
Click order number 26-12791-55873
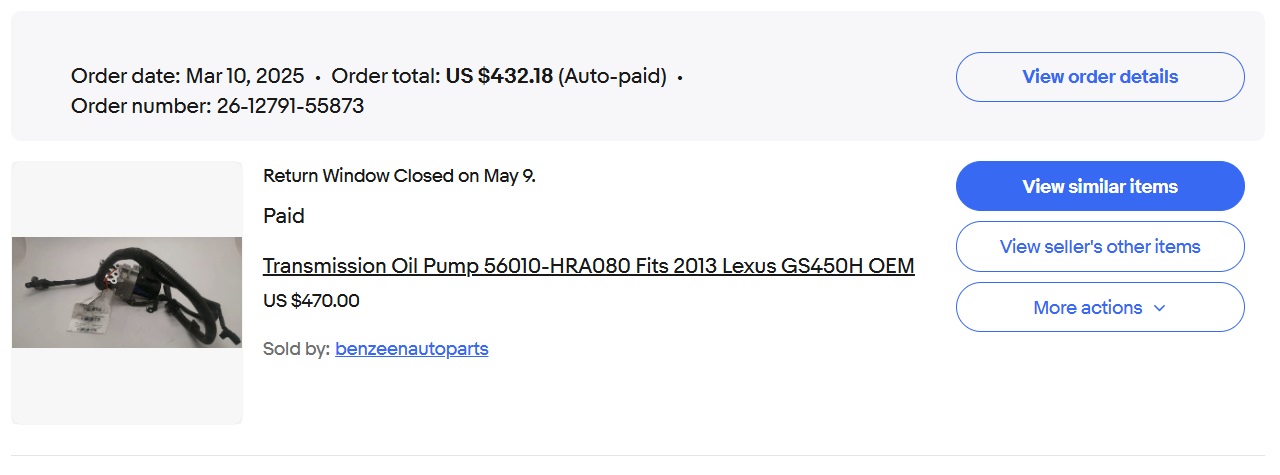pos(290,105)
